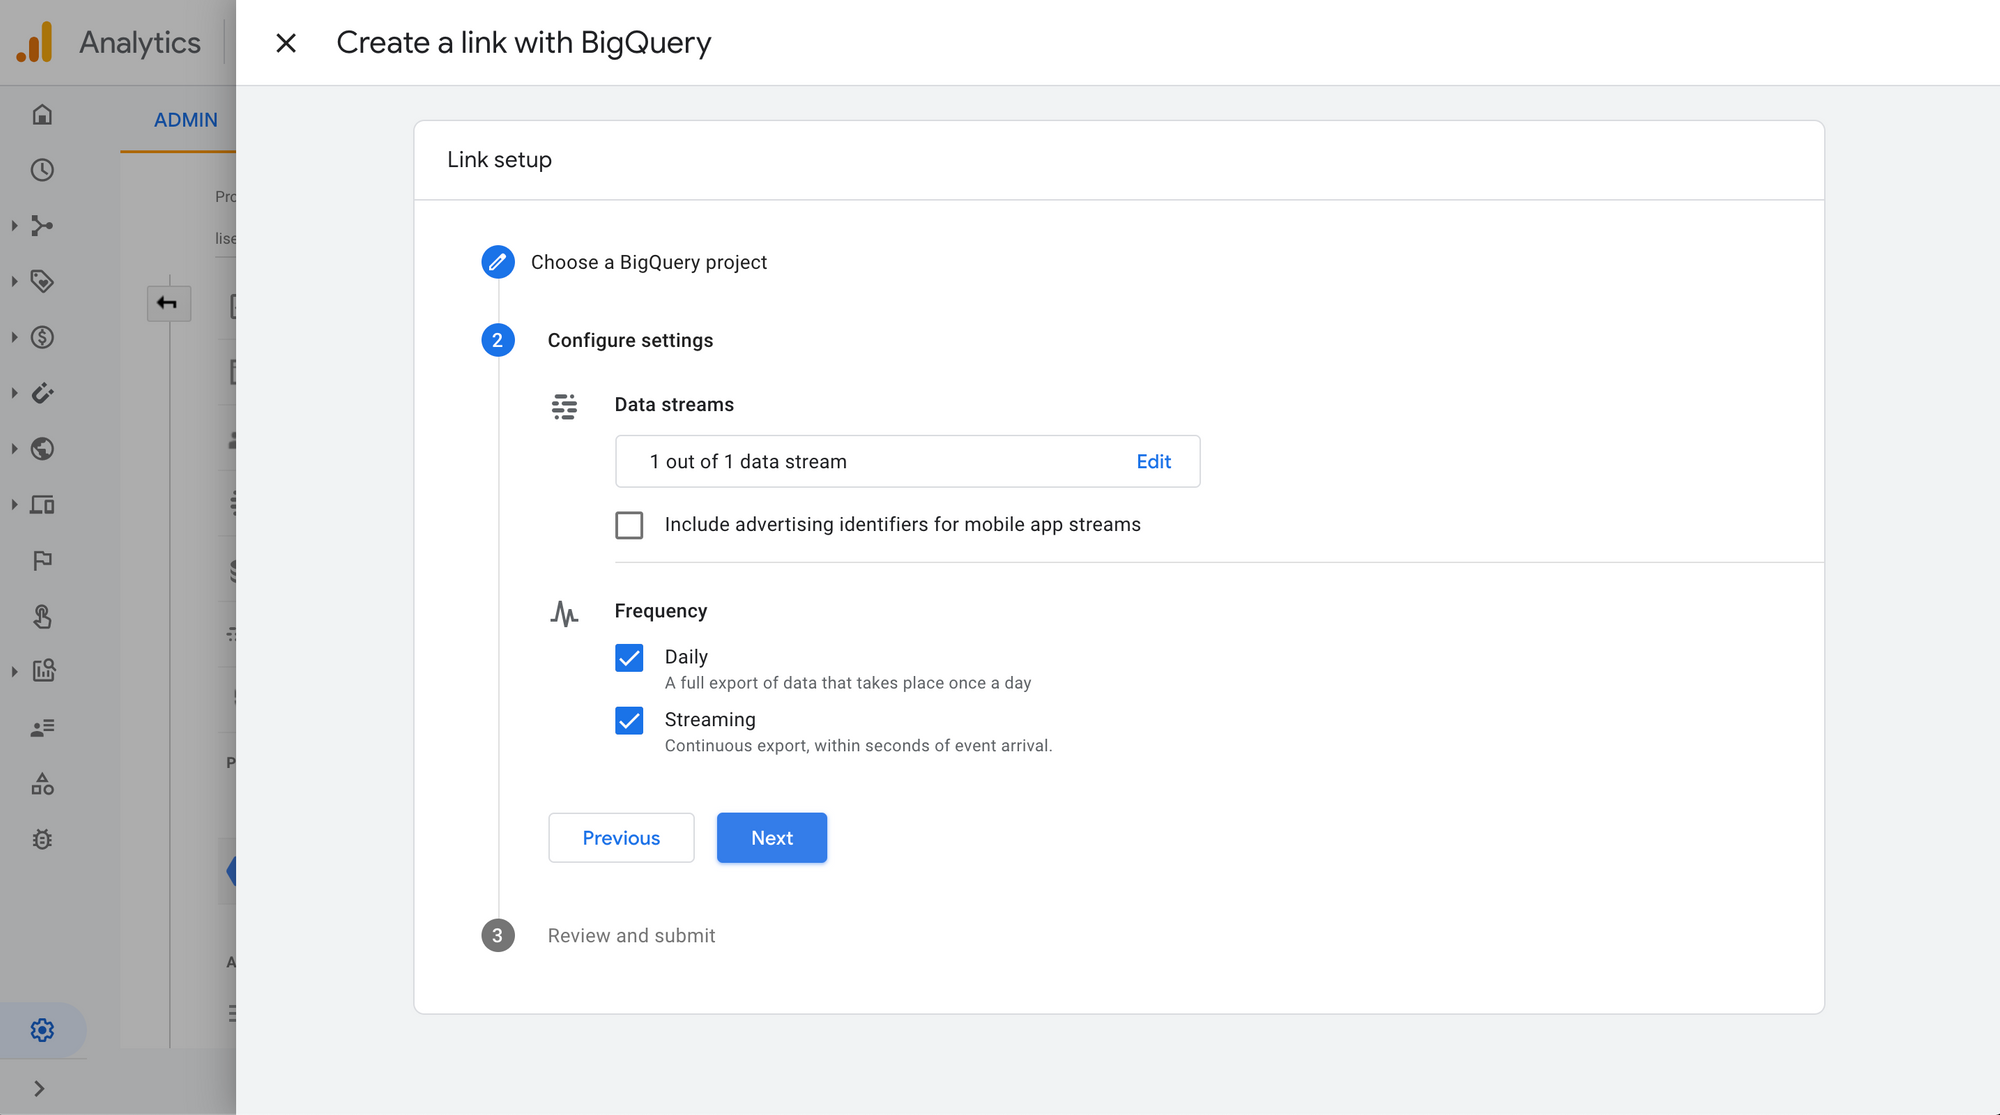Click the edit pencil for BigQuery project step
Viewport: 2000px width, 1115px height.
tap(498, 262)
